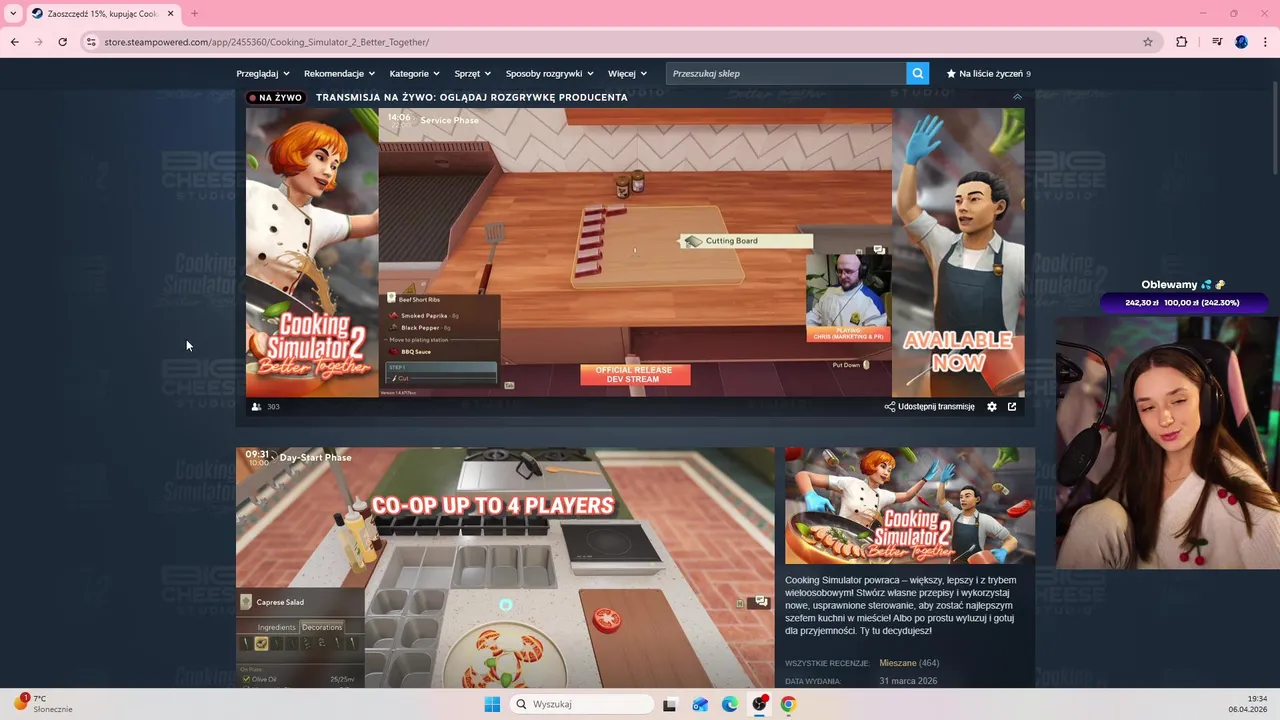1280x720 pixels.
Task: Pop out the broadcast in new window
Action: point(1012,407)
